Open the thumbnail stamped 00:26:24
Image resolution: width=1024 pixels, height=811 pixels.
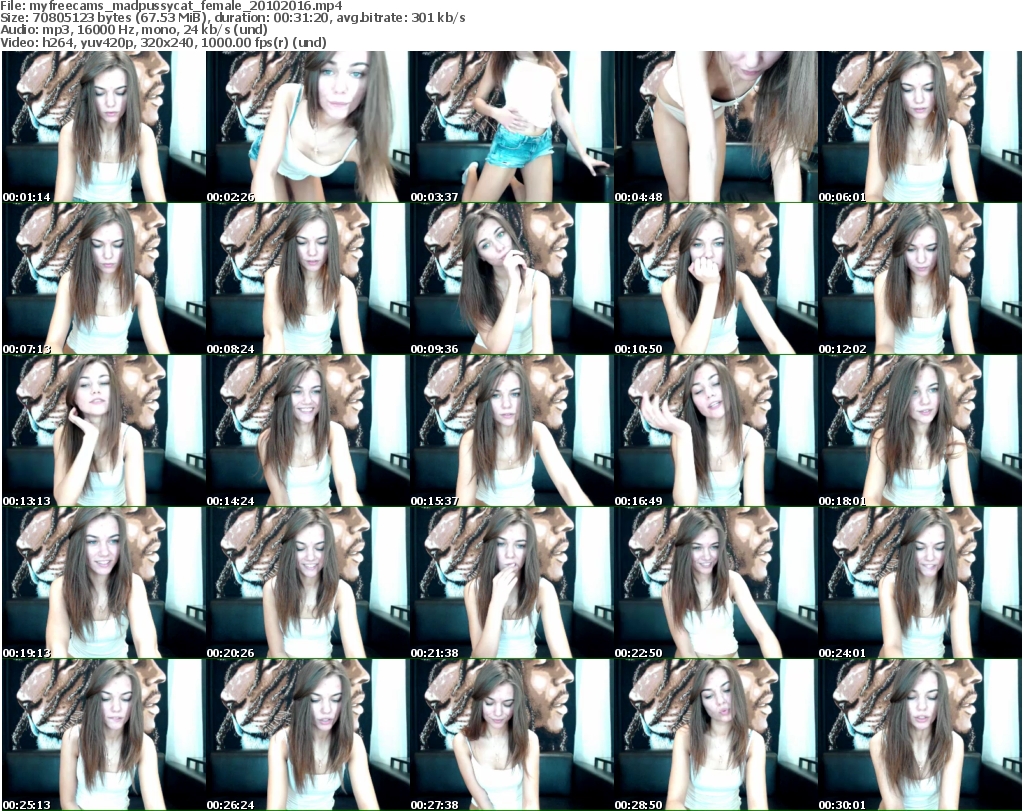[308, 735]
